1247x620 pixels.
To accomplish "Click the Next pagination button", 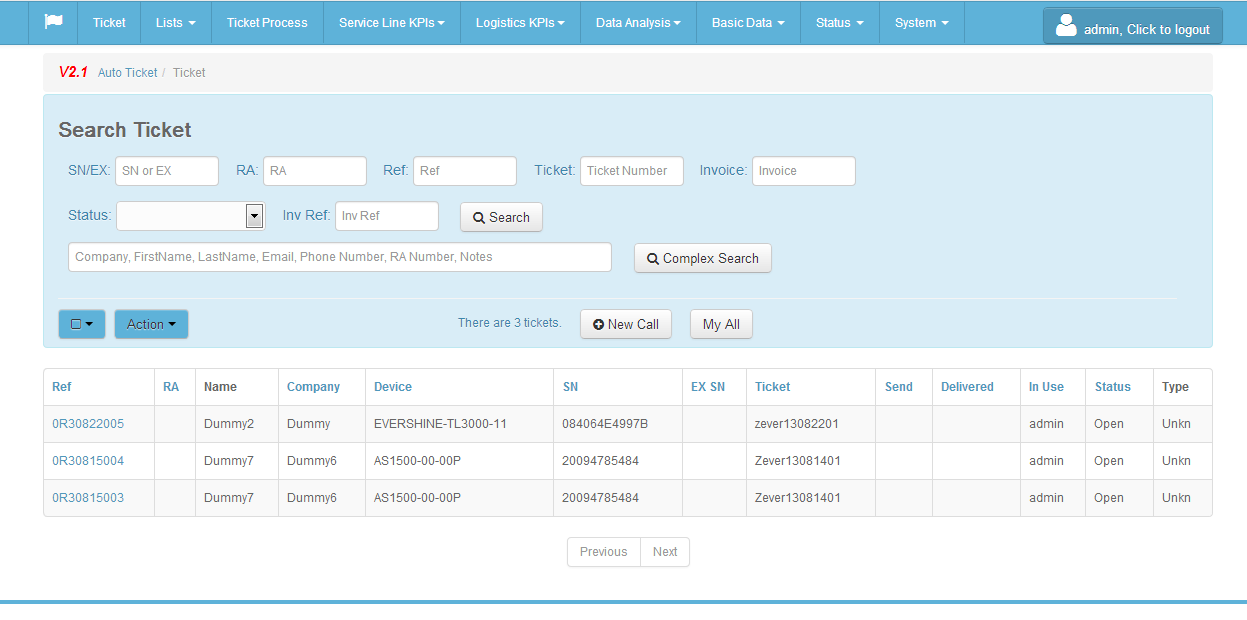I will [665, 552].
